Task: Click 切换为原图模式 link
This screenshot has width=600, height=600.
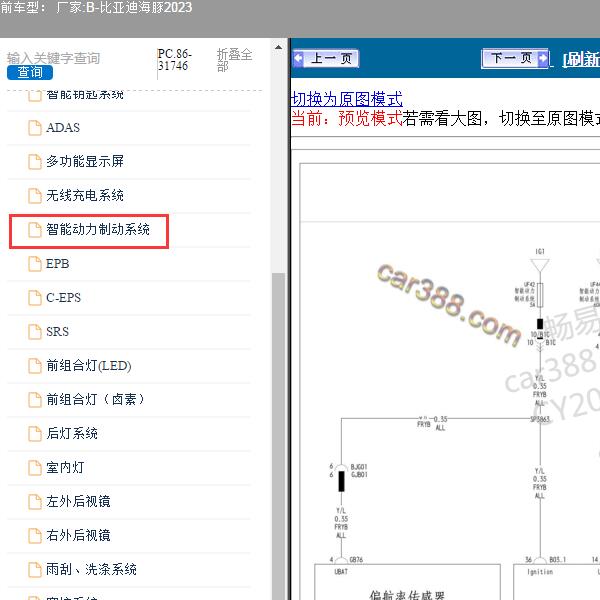Action: coord(346,99)
